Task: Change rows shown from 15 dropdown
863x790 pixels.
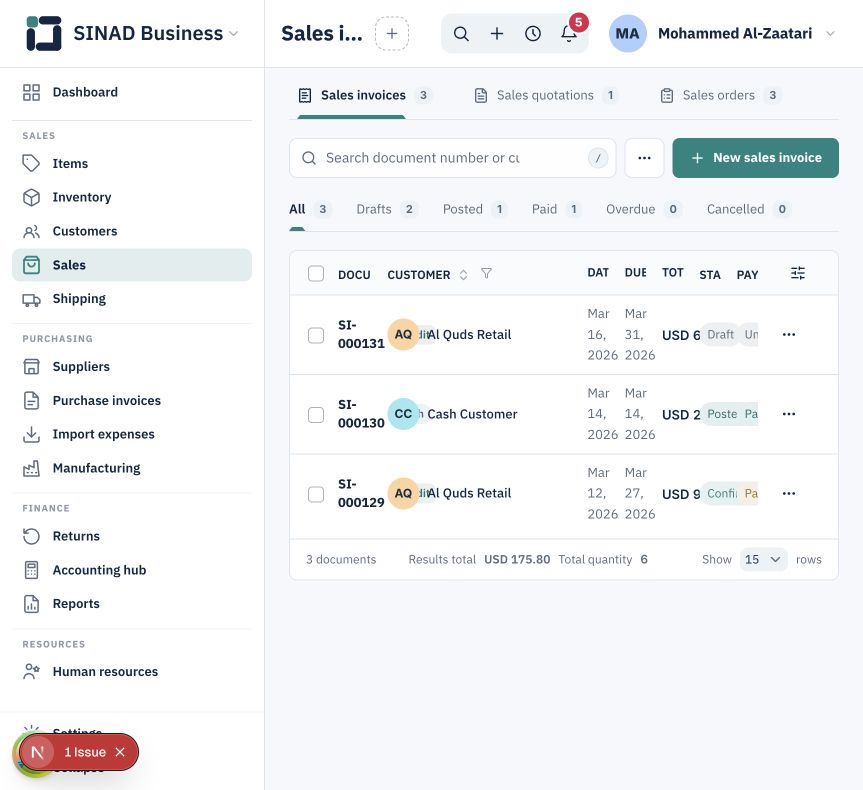Action: 763,559
